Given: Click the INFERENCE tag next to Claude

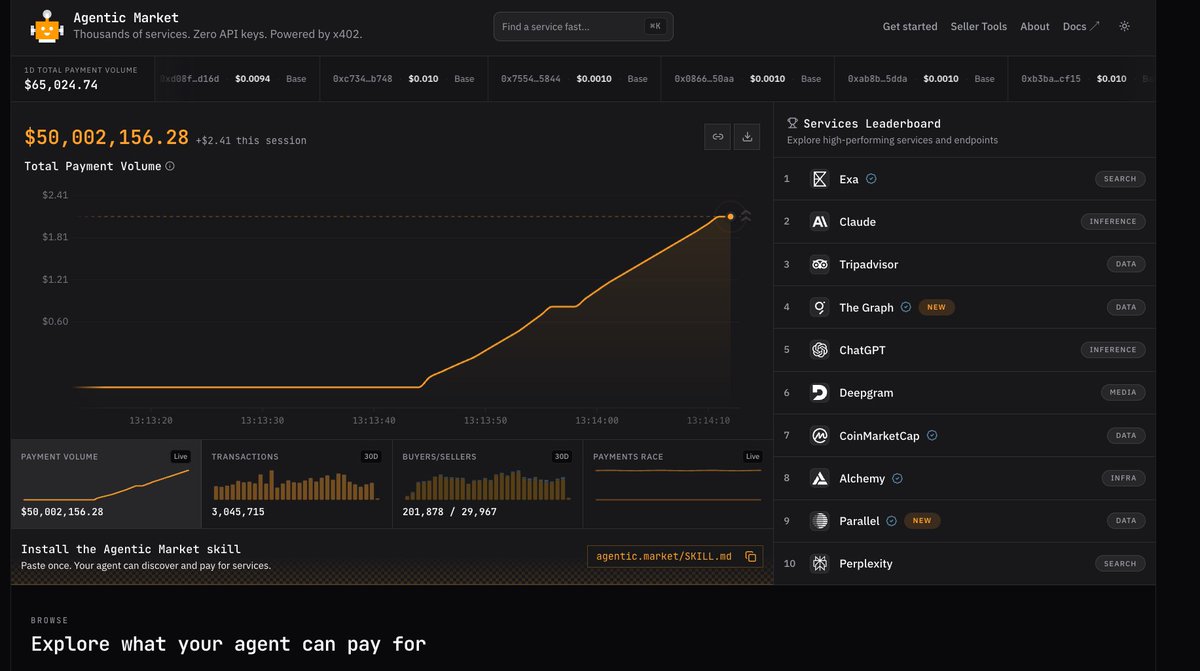Looking at the screenshot, I should 1113,221.
